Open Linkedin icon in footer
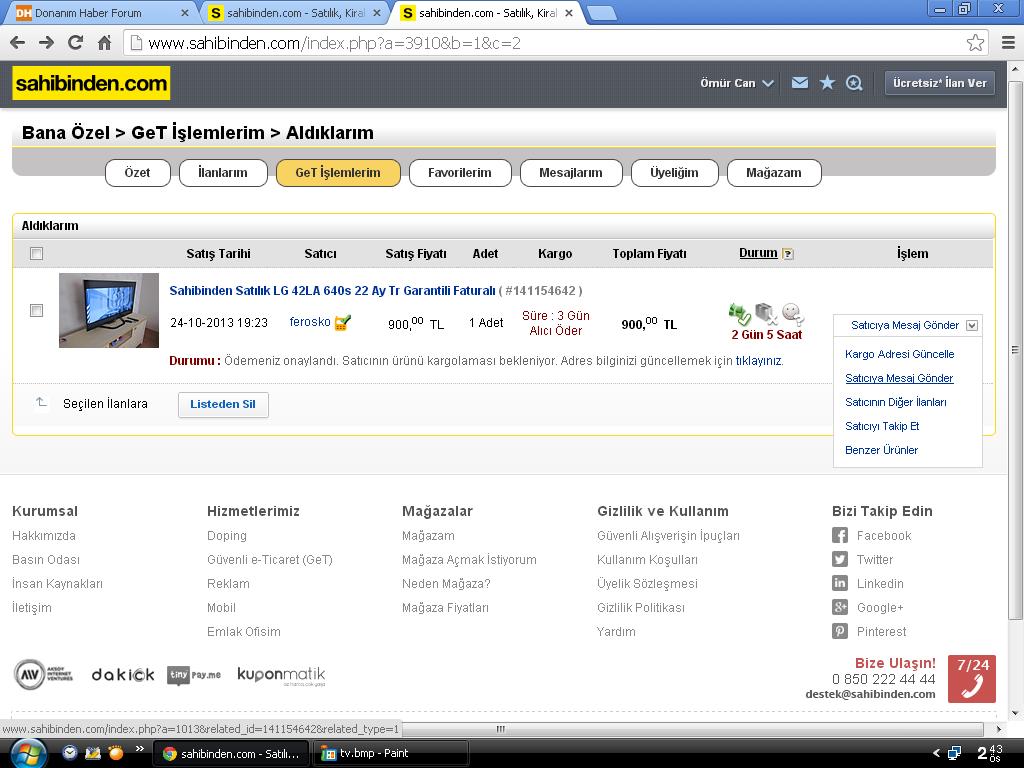 coord(840,583)
